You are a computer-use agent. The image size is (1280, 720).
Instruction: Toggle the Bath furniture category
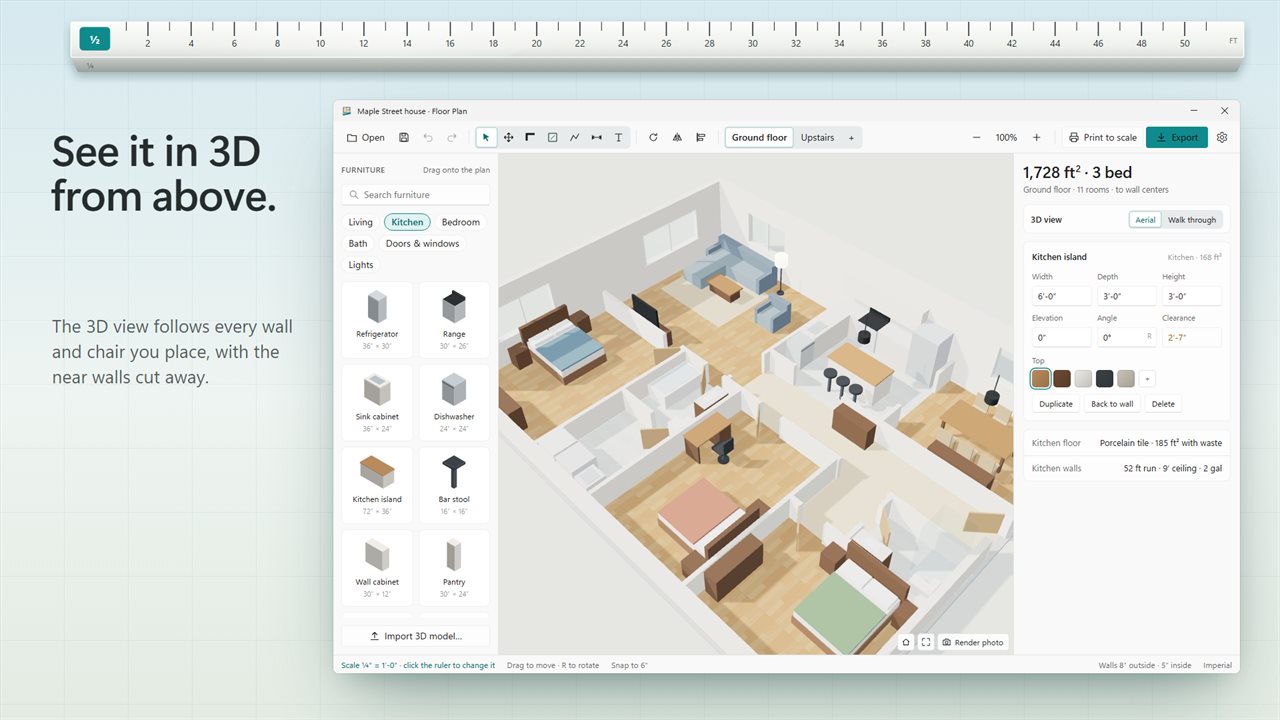[358, 244]
